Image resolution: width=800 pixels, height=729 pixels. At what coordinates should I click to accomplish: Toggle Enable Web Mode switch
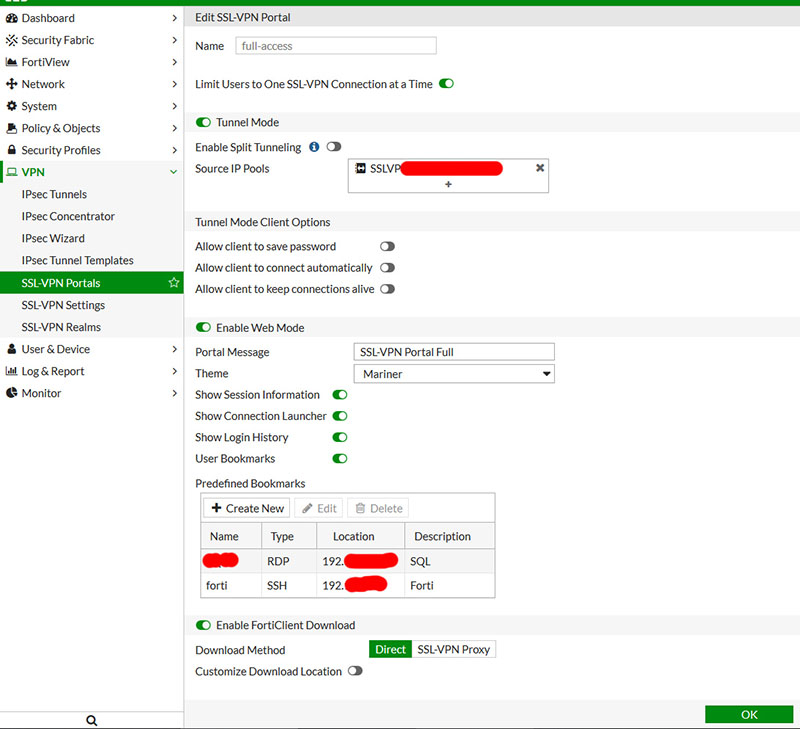(x=203, y=328)
